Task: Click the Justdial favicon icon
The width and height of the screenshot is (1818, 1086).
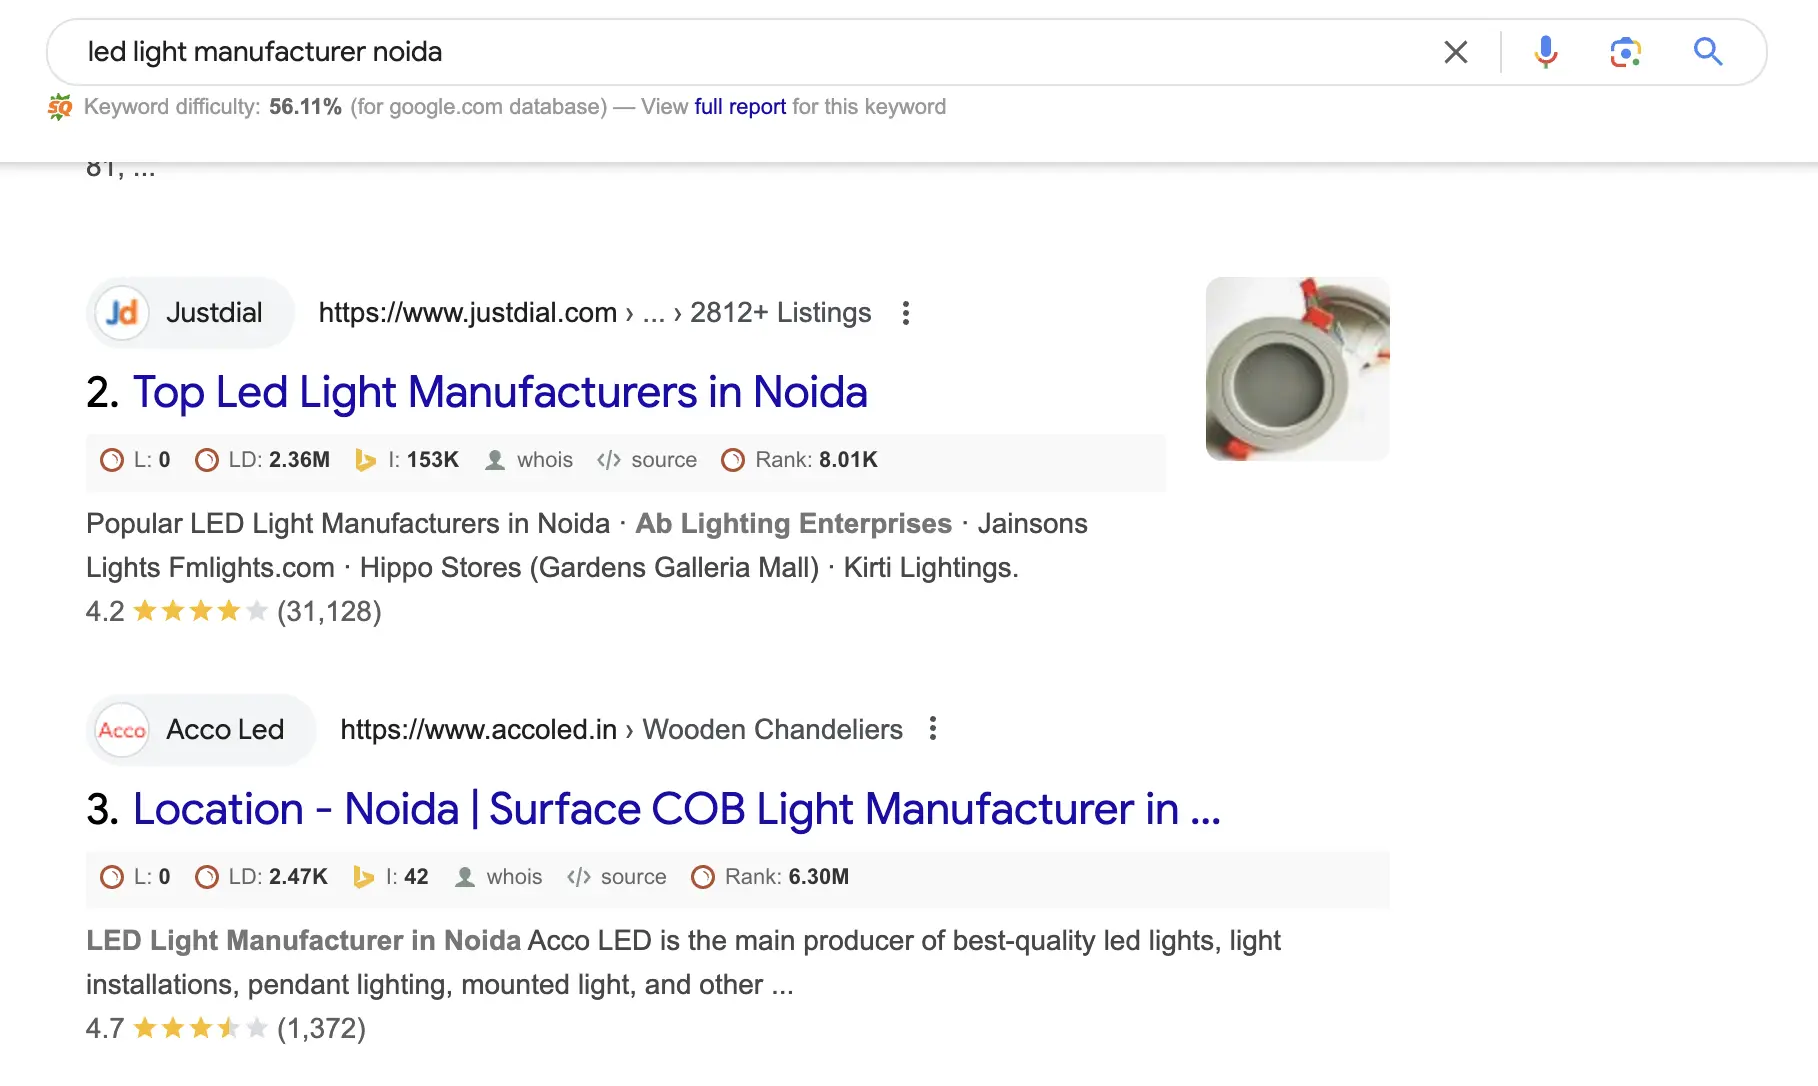Action: pyautogui.click(x=122, y=313)
